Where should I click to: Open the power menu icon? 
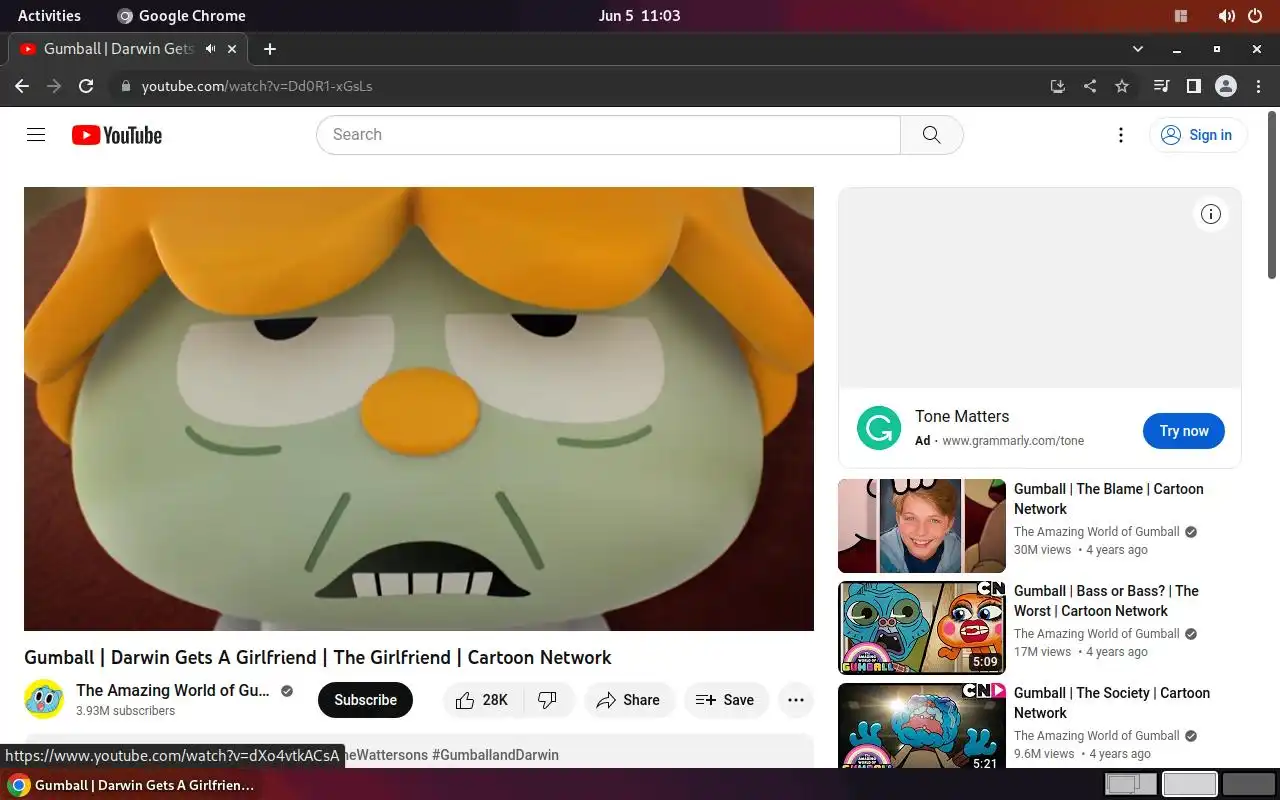tap(1255, 16)
